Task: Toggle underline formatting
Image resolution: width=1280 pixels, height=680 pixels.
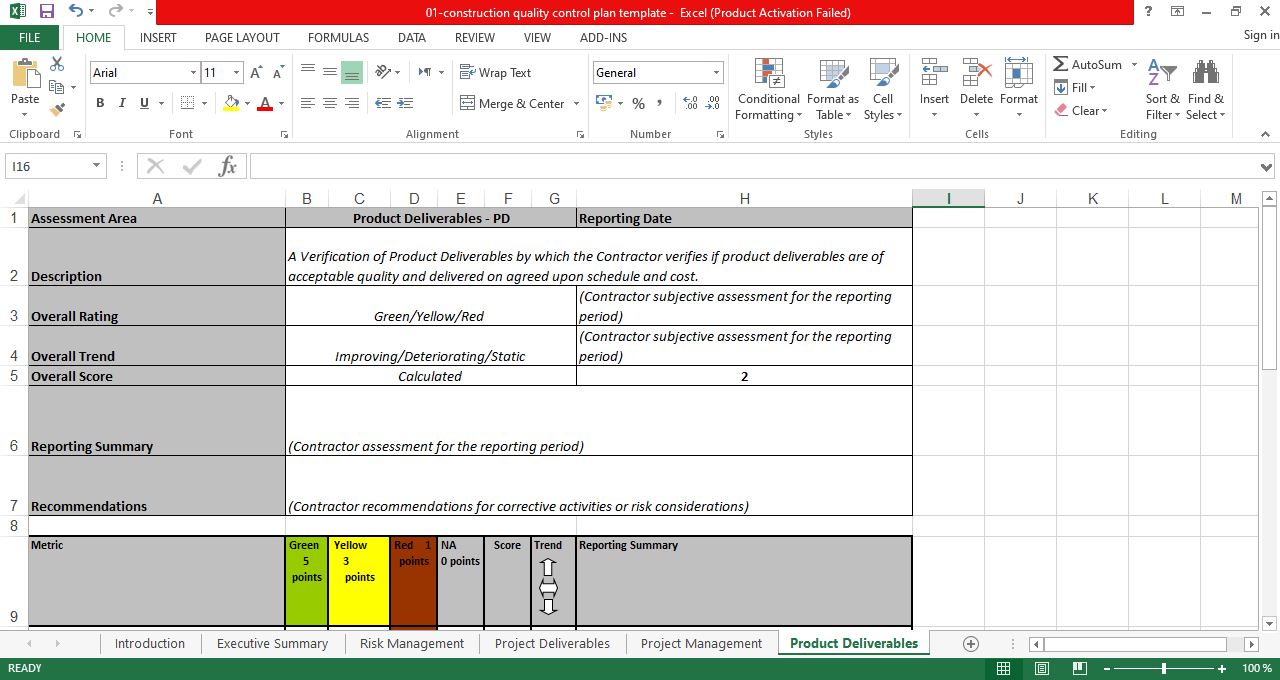Action: pos(143,103)
